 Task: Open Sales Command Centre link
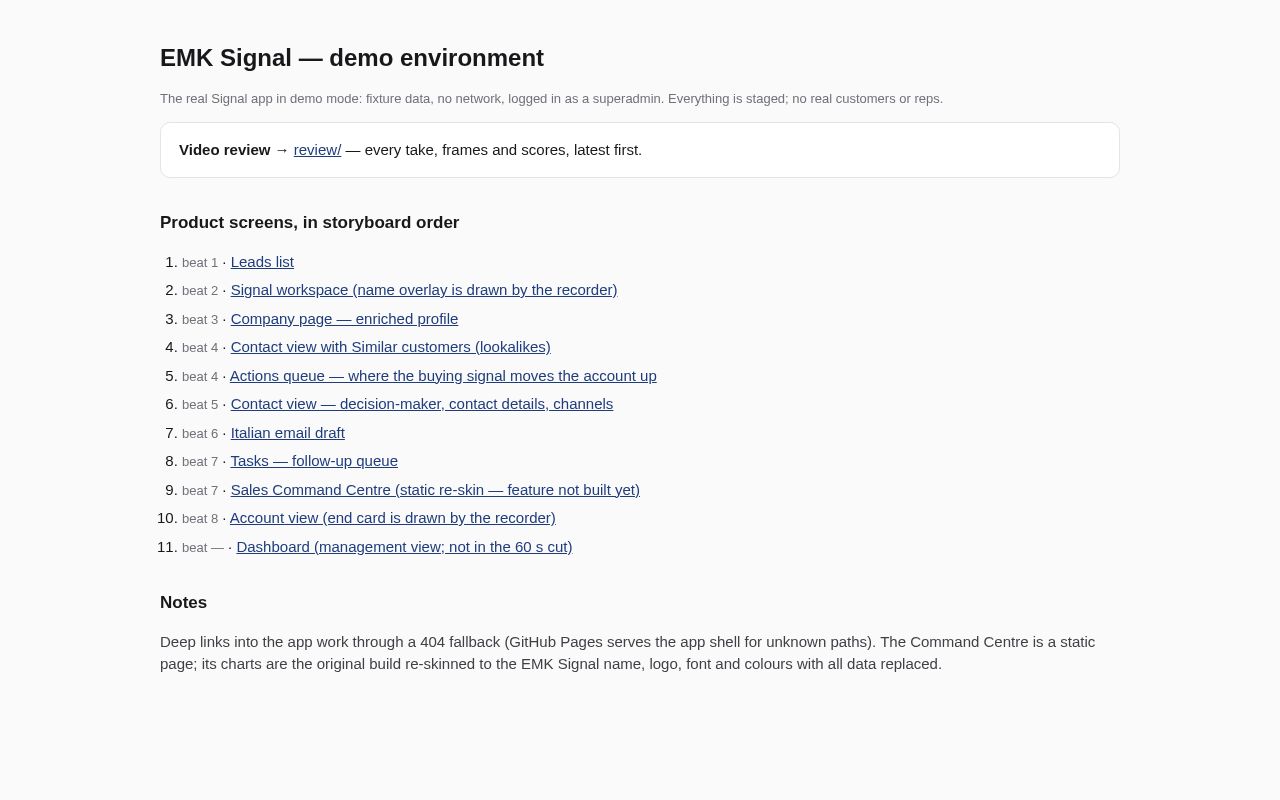pos(435,490)
